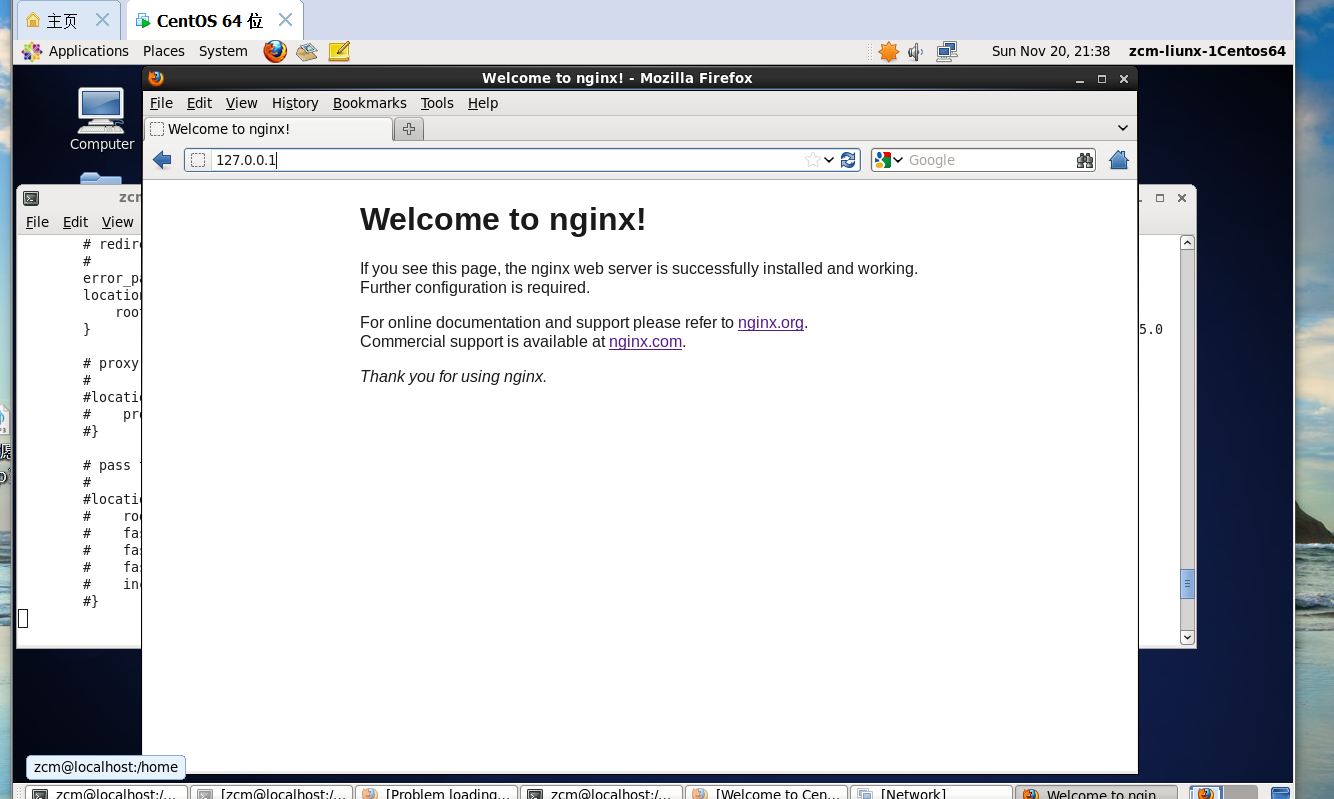Image resolution: width=1334 pixels, height=799 pixels.
Task: Go to Firefox home page icon
Action: [x=1119, y=160]
